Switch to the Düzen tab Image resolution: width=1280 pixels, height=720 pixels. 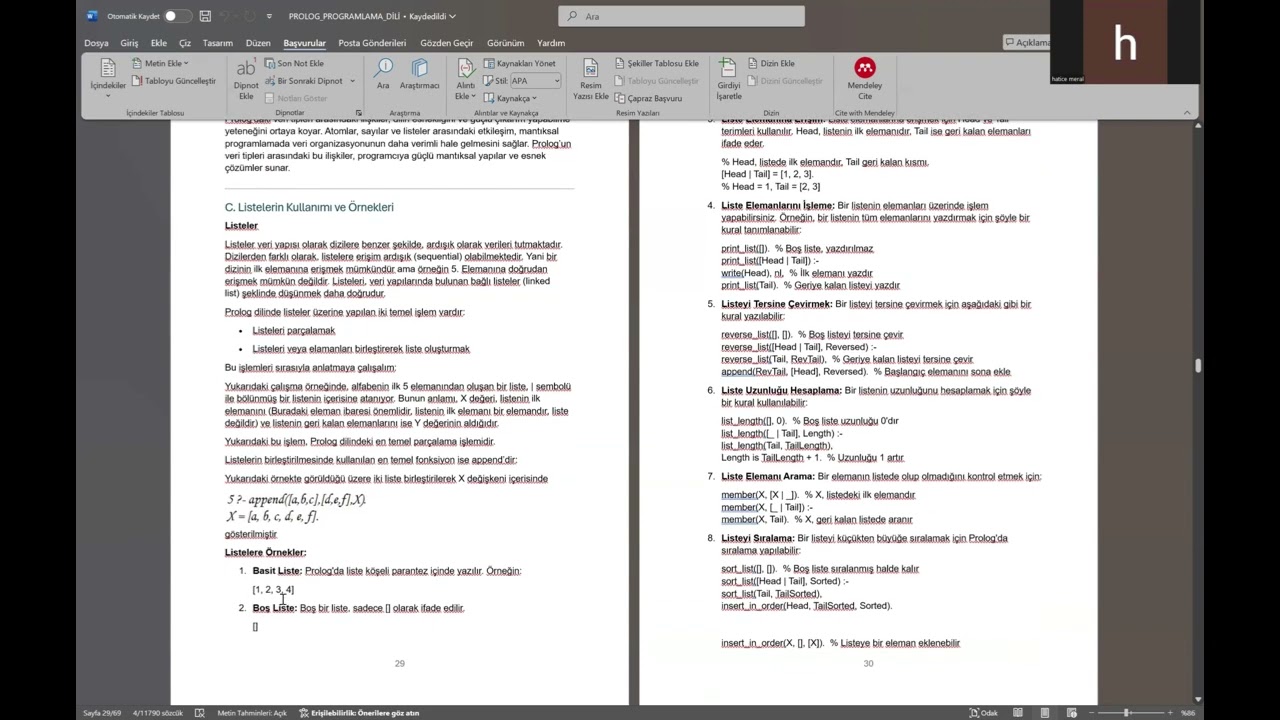(x=258, y=43)
